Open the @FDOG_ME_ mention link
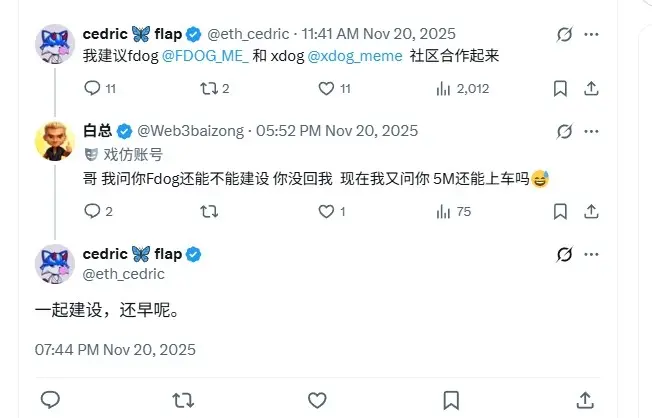The width and height of the screenshot is (652, 418). click(205, 56)
